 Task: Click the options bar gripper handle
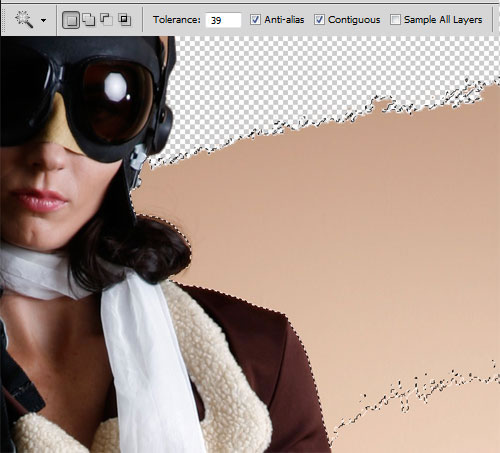tap(4, 20)
